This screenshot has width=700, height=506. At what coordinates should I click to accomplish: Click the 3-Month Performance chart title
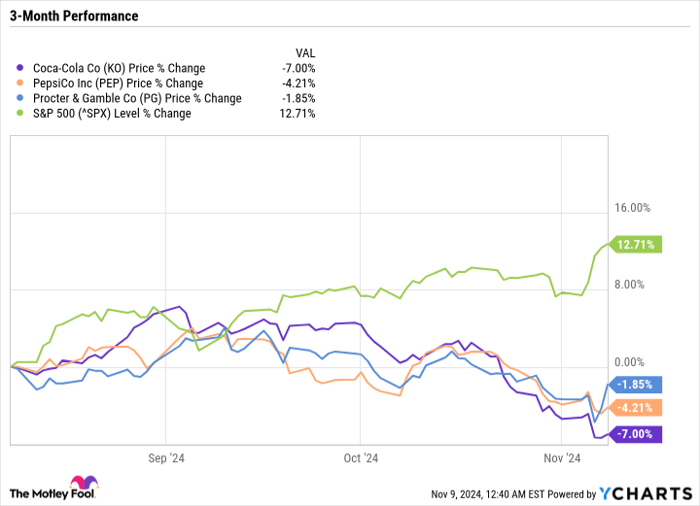pos(75,17)
